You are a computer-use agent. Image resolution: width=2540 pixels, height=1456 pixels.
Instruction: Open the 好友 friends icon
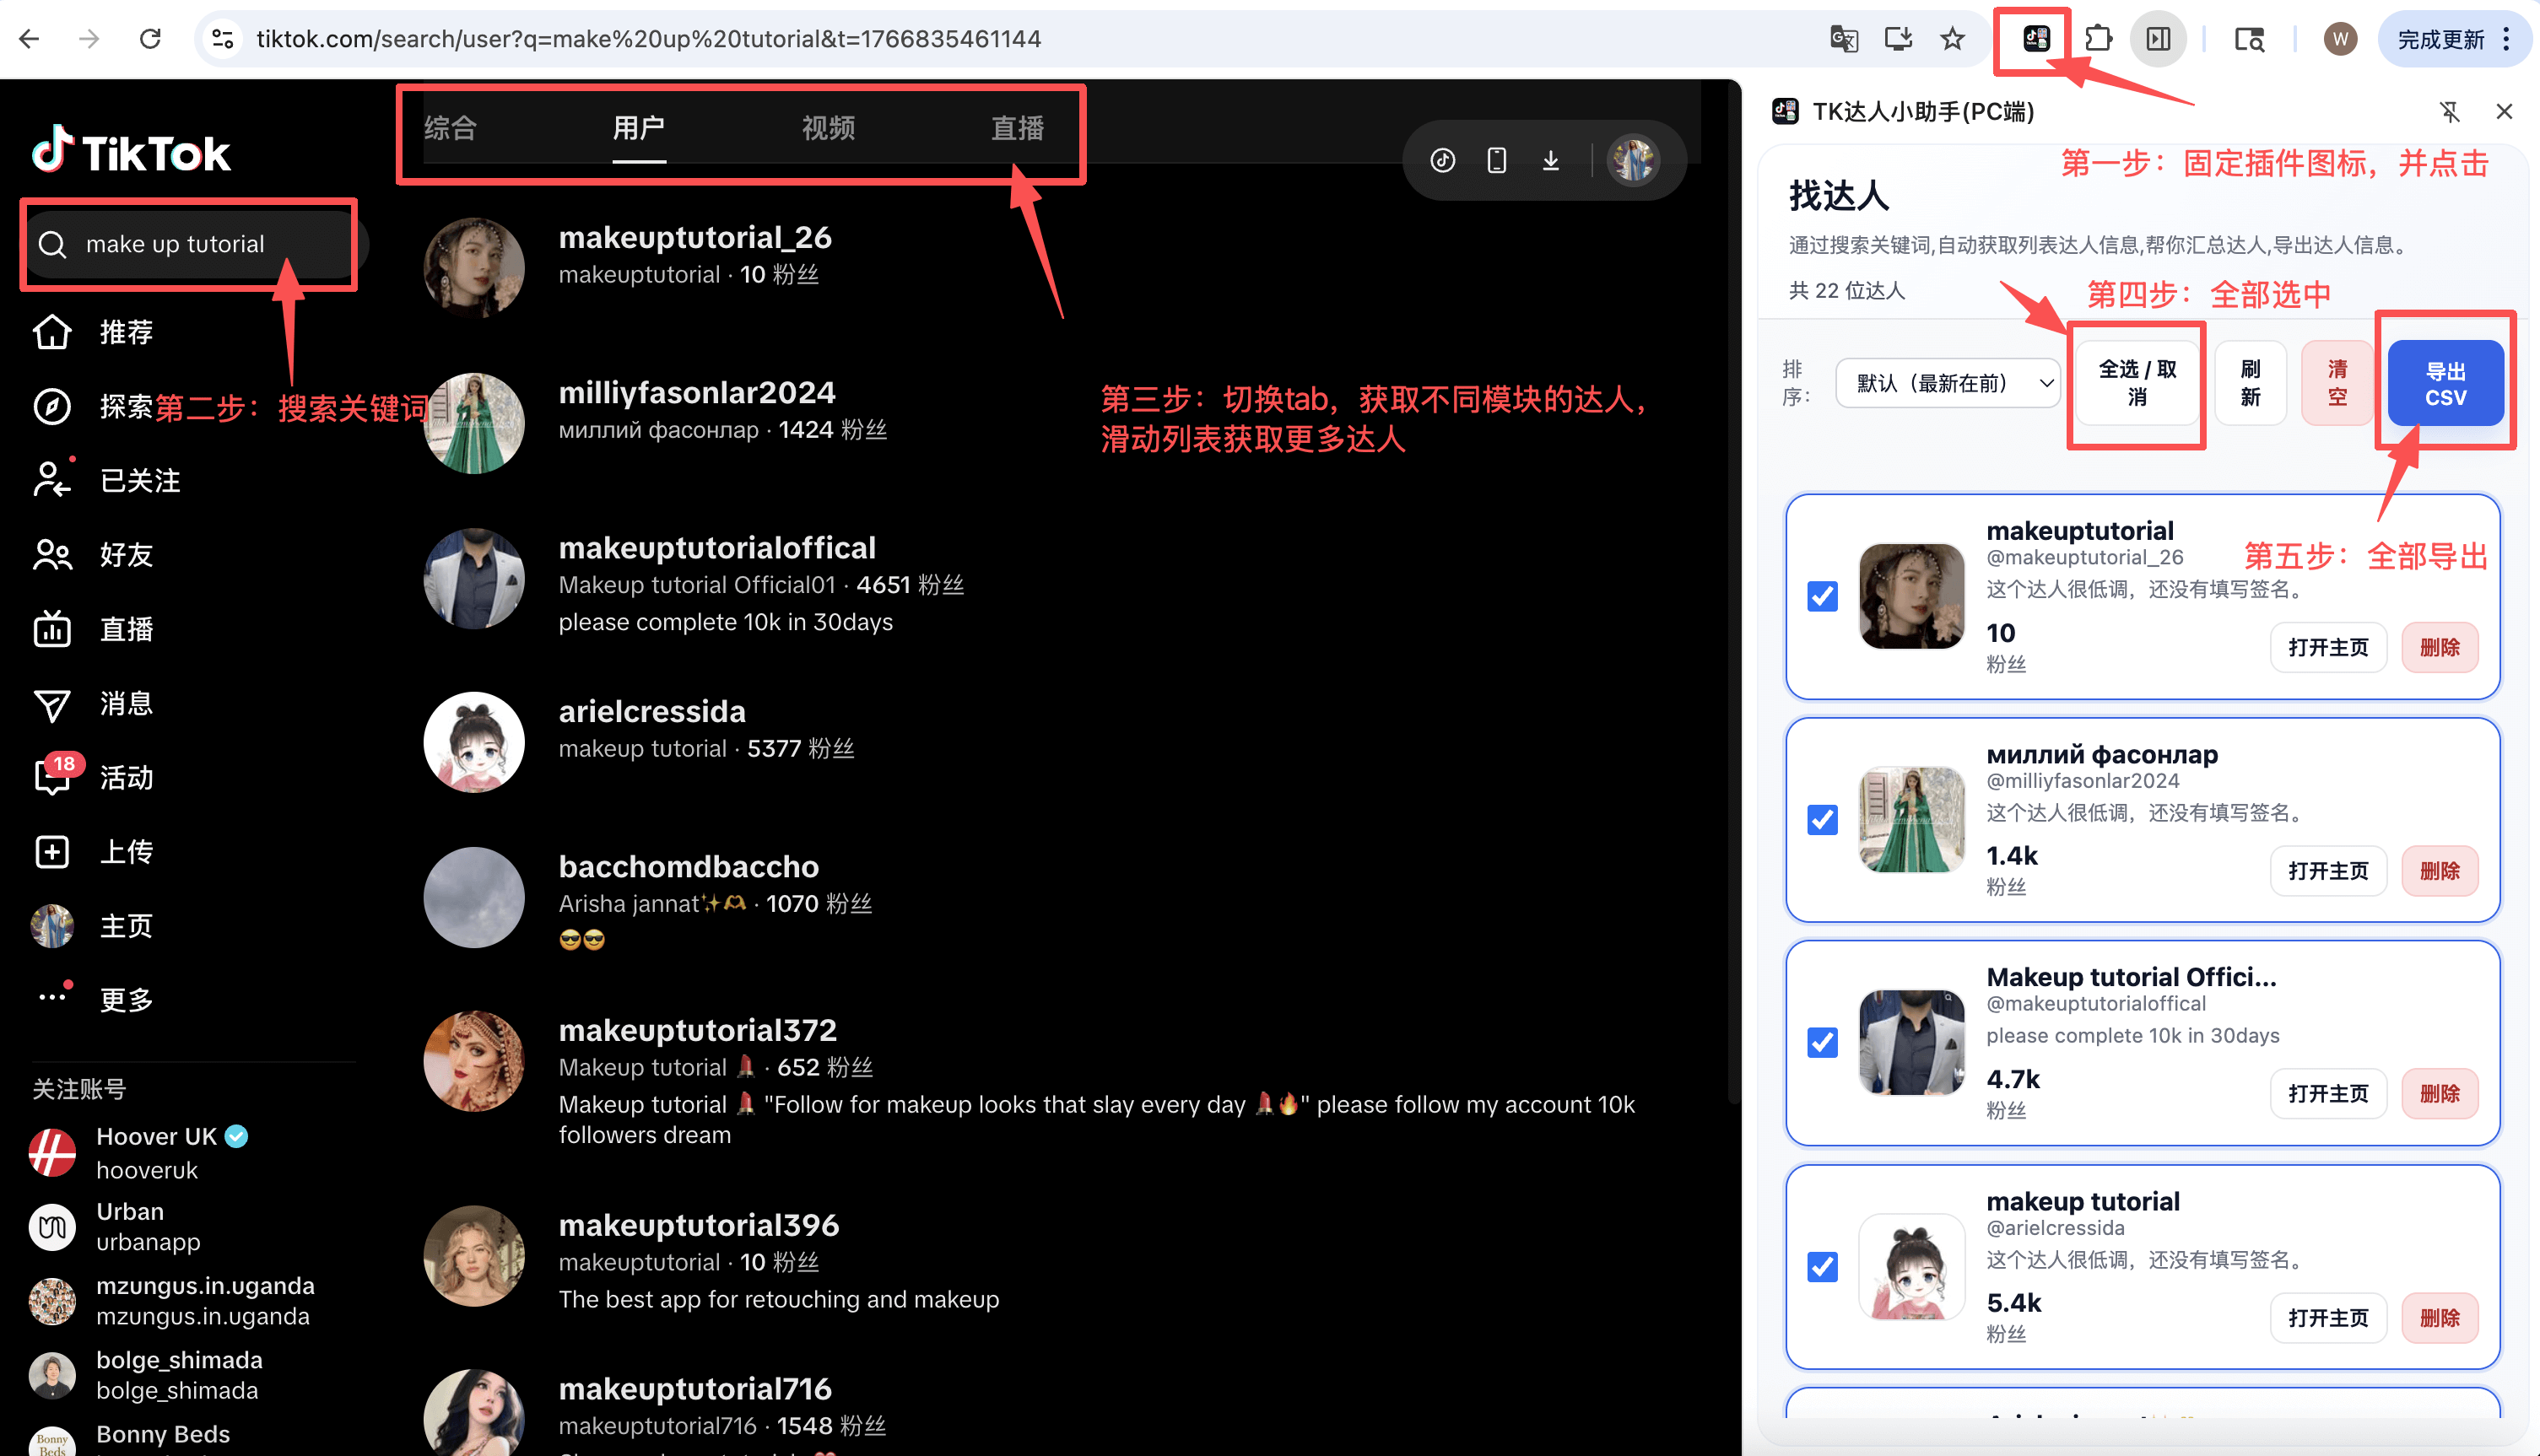[x=52, y=554]
